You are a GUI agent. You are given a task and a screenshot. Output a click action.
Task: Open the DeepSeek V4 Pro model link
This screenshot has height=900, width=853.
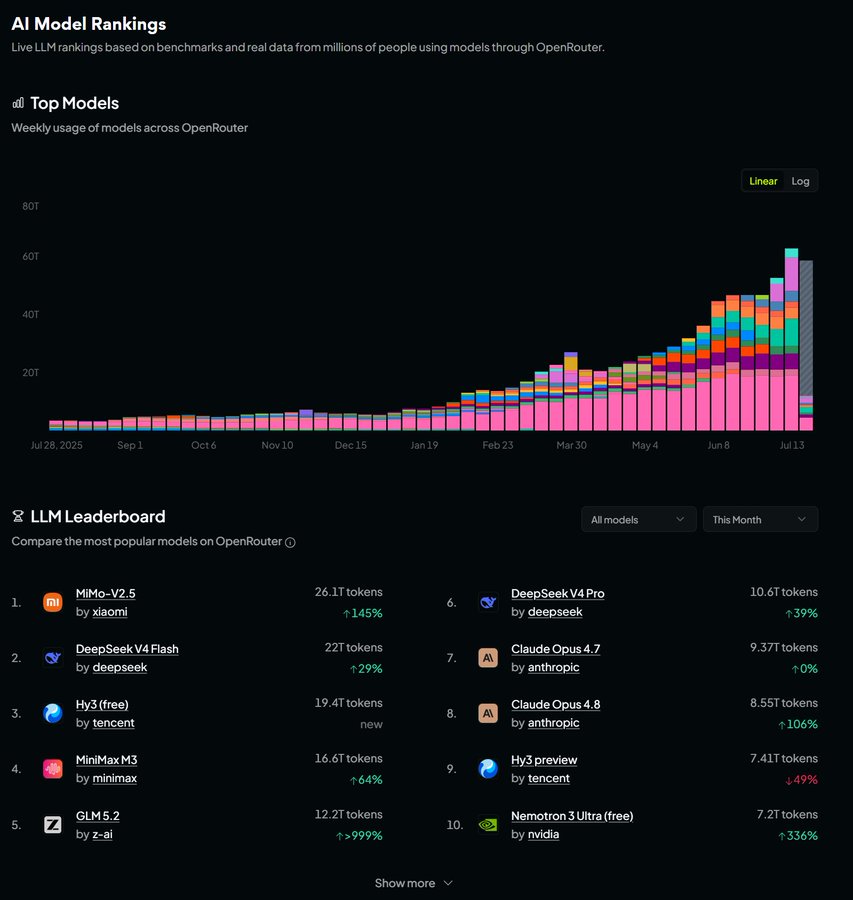[557, 593]
